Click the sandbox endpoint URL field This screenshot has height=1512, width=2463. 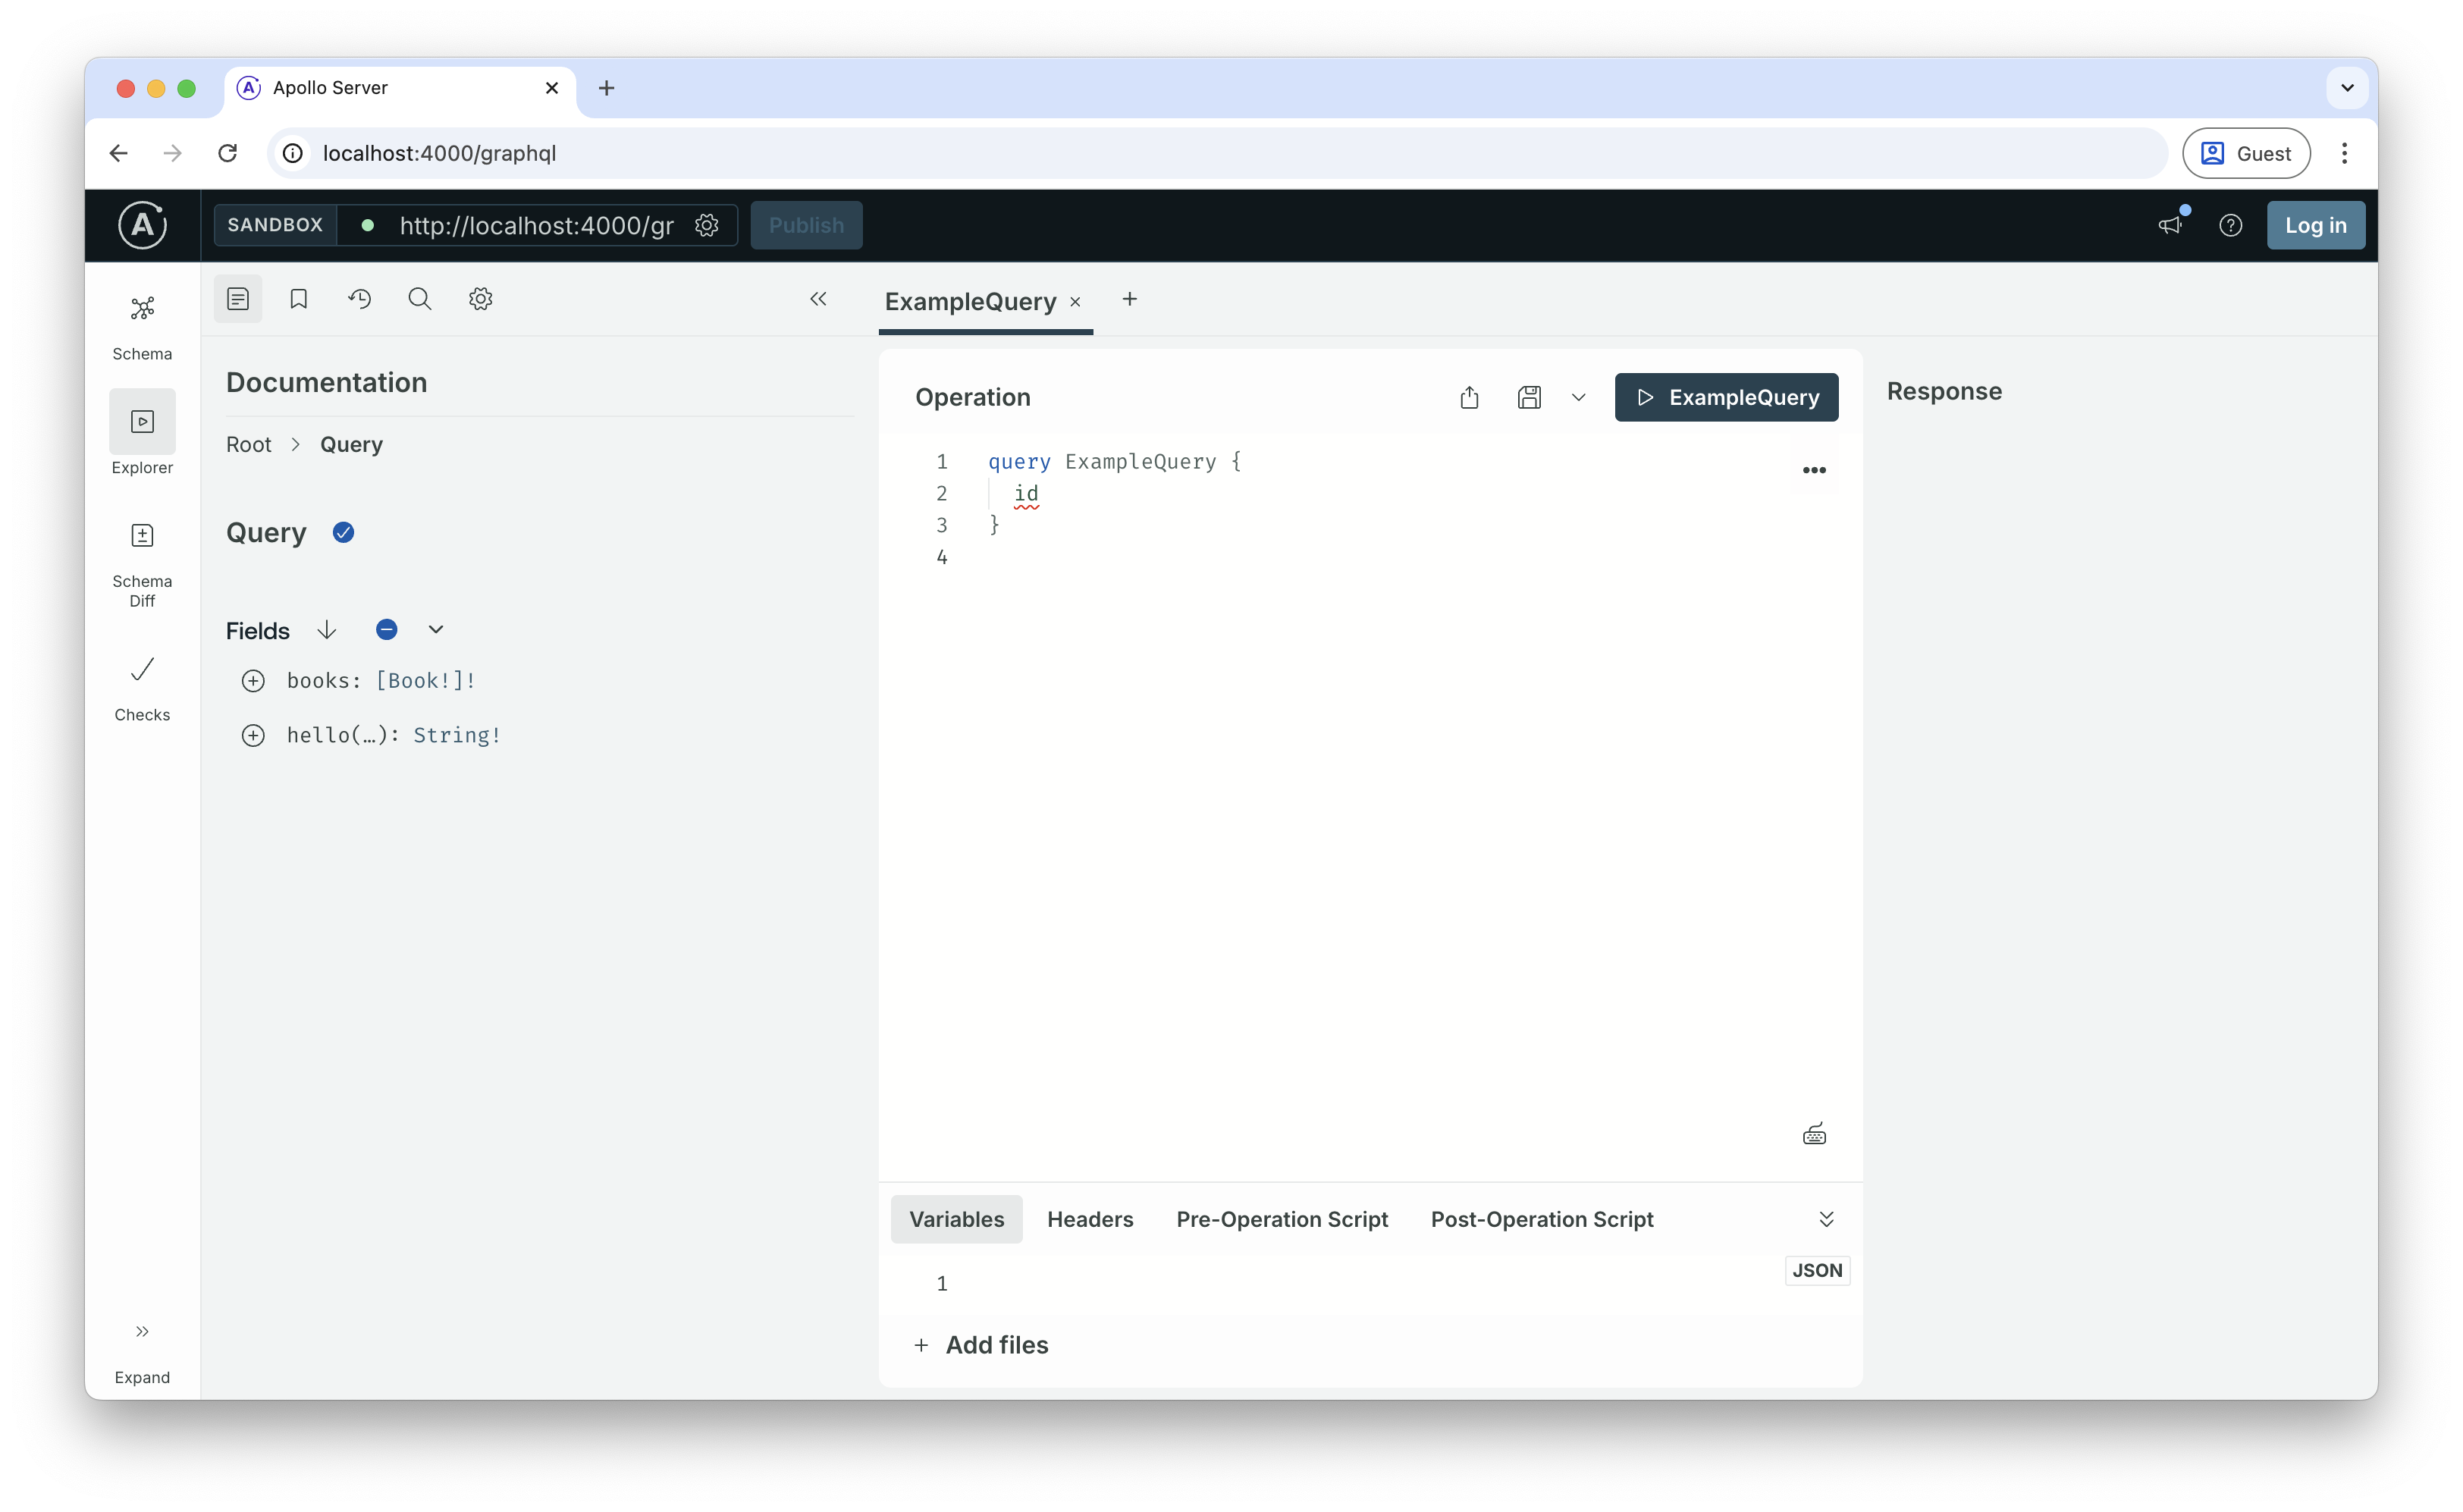536,225
